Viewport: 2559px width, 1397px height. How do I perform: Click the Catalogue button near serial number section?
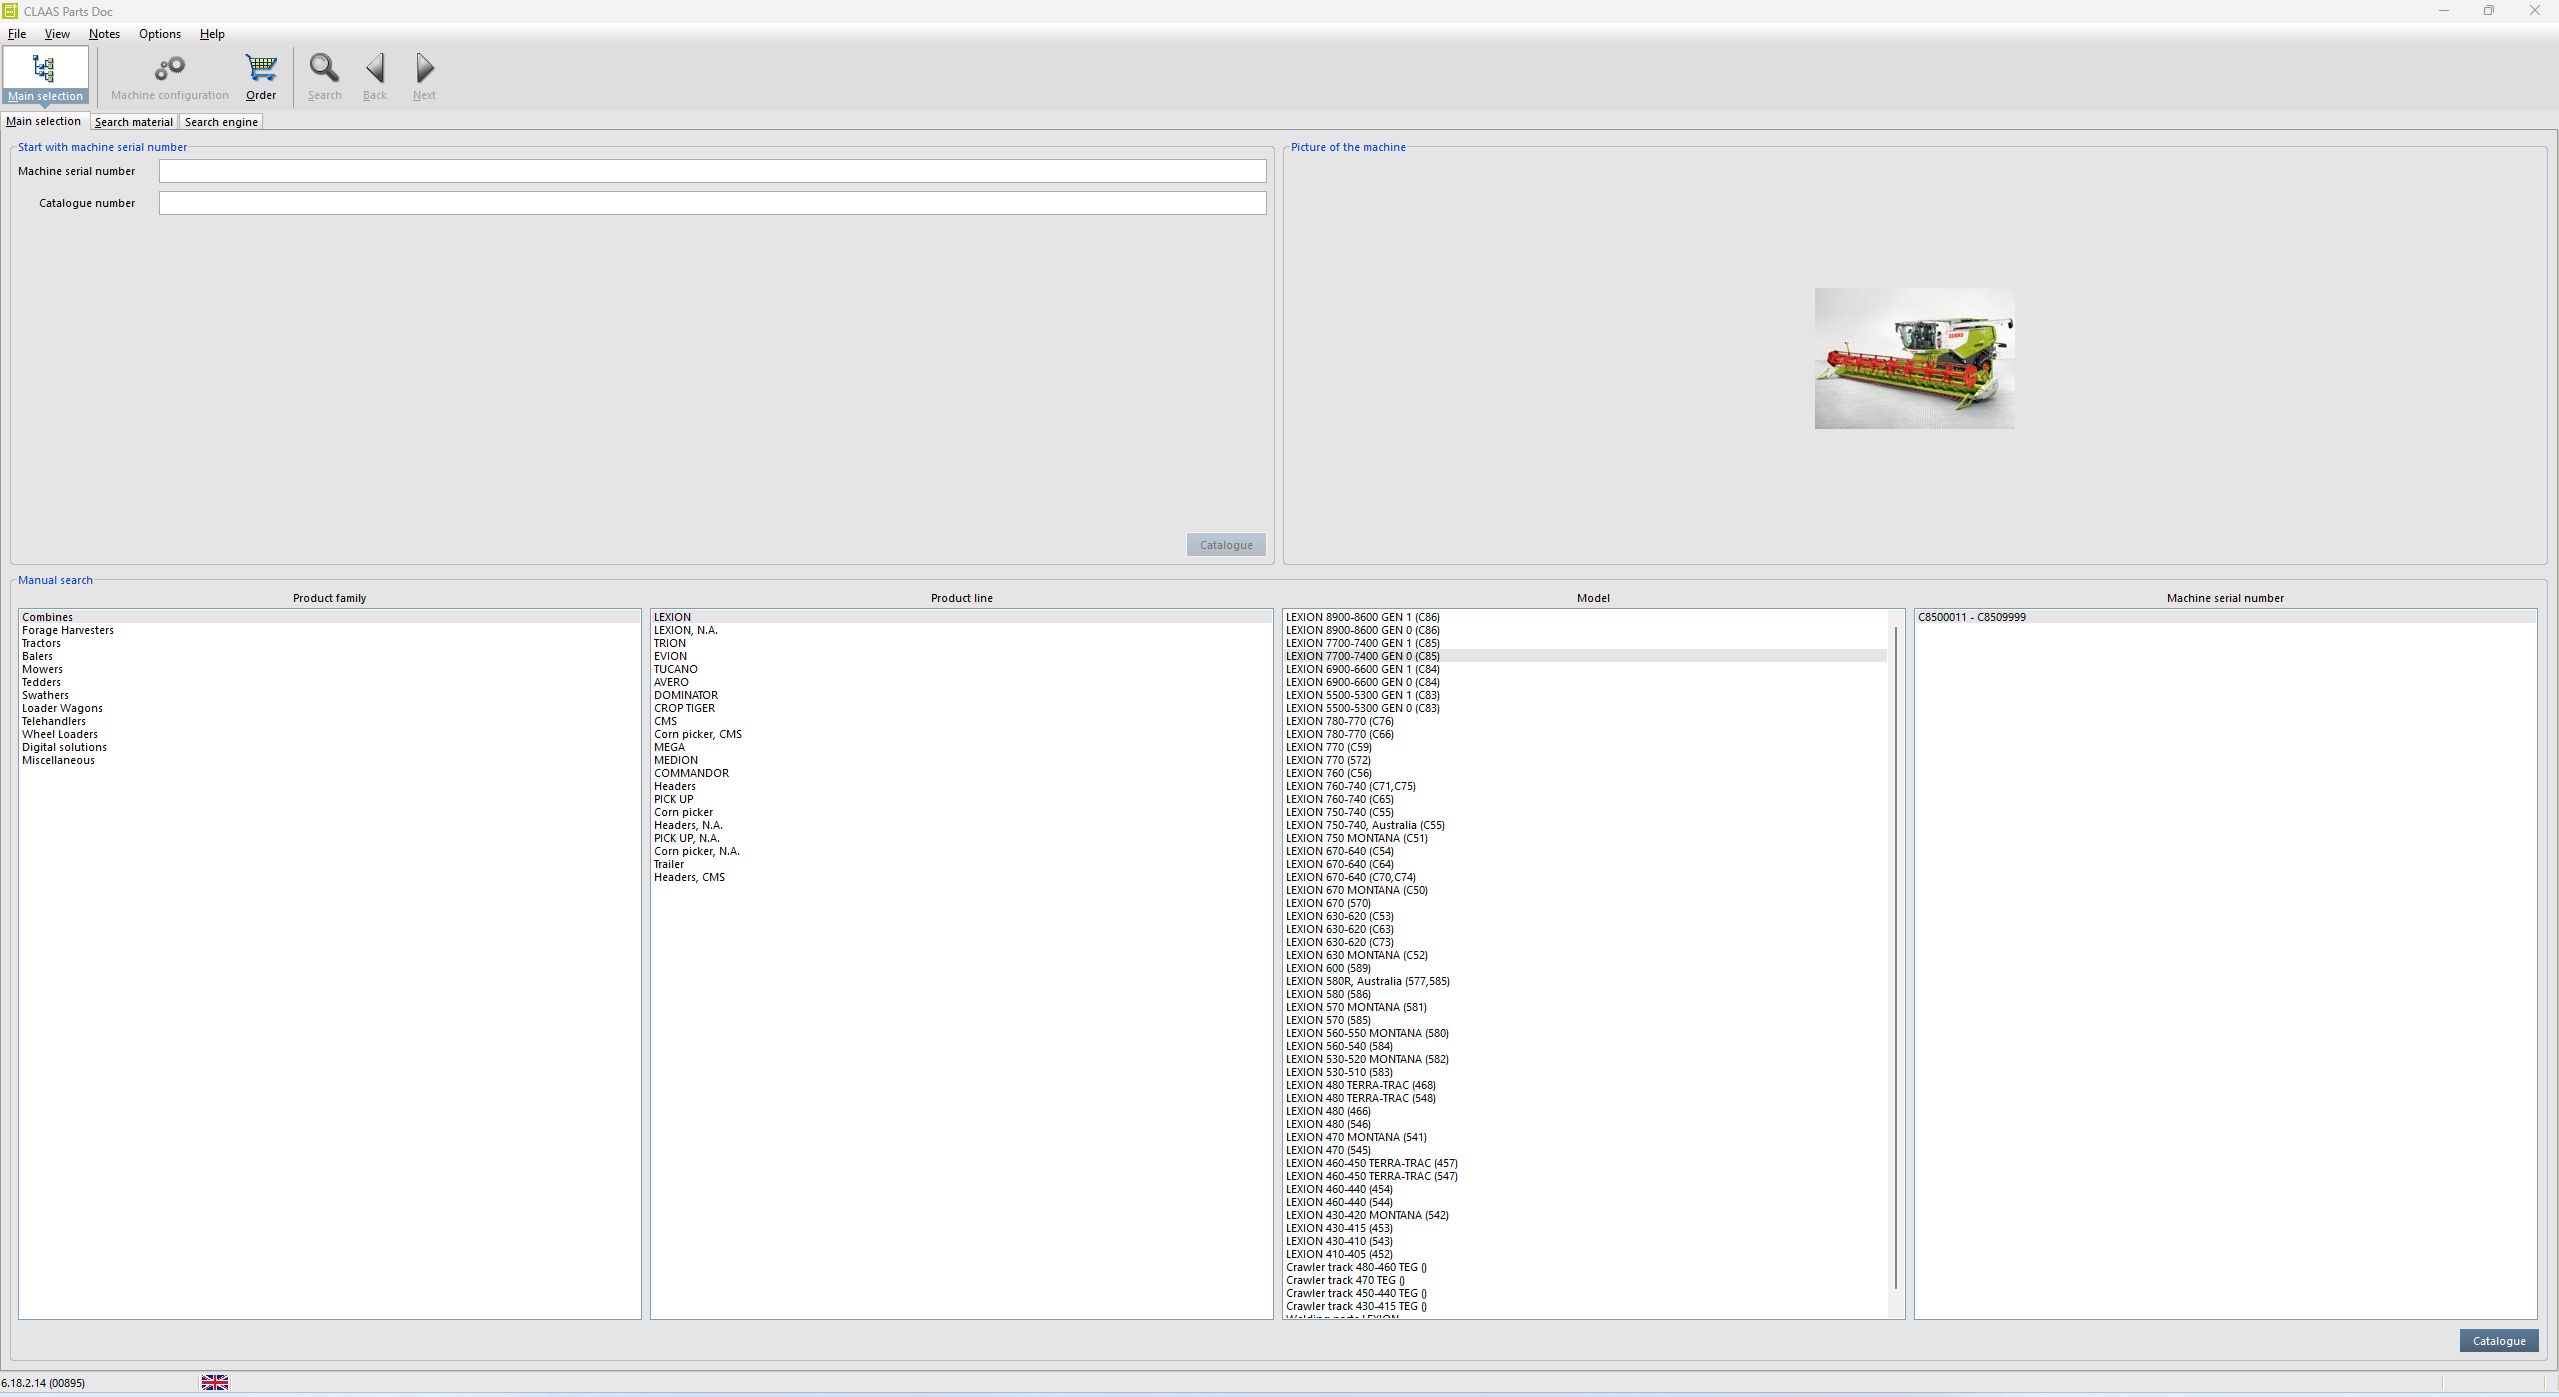[1225, 544]
